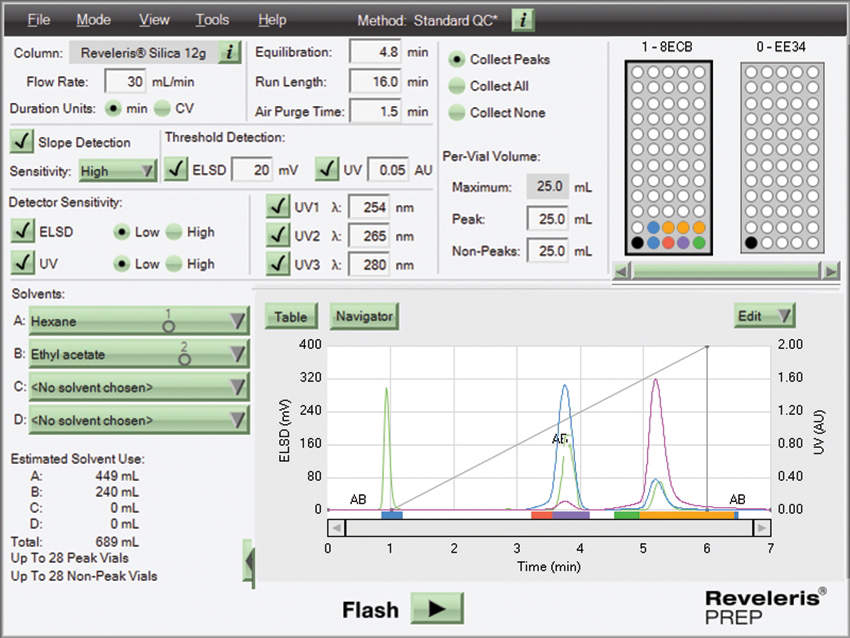
Task: Open the Tools menu
Action: (x=212, y=20)
